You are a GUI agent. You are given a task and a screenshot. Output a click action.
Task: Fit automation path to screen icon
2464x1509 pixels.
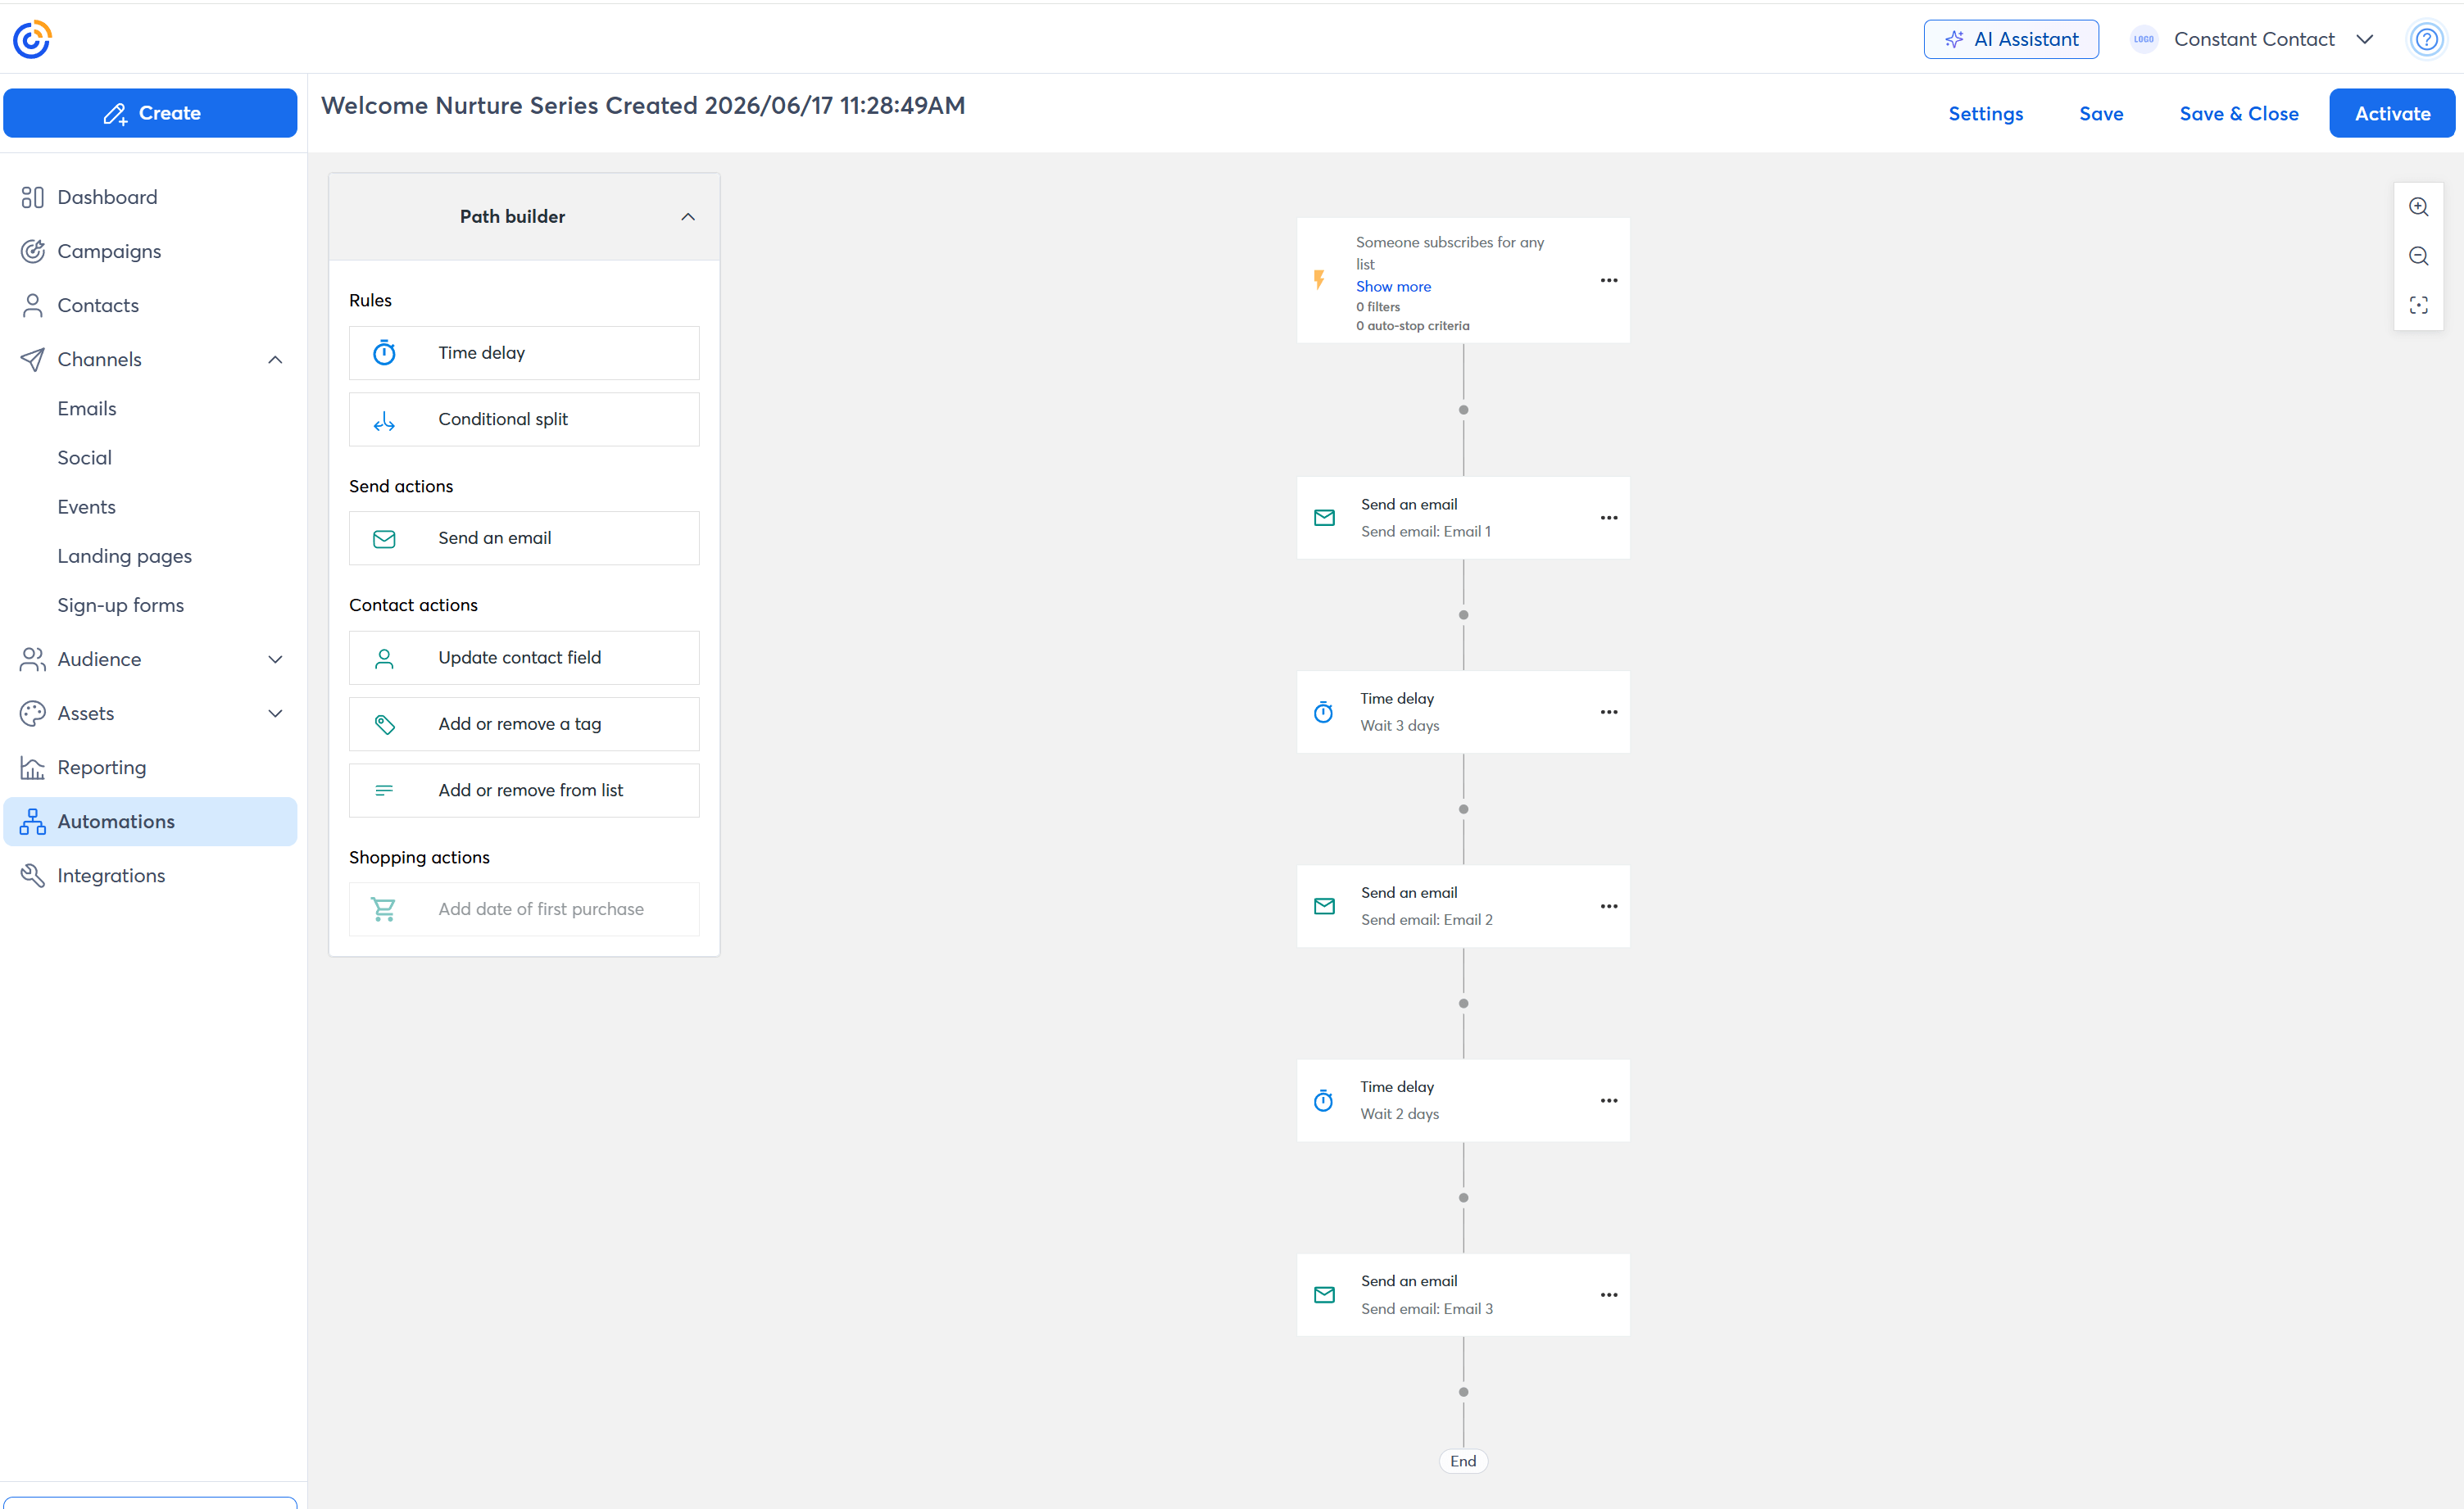(2418, 305)
